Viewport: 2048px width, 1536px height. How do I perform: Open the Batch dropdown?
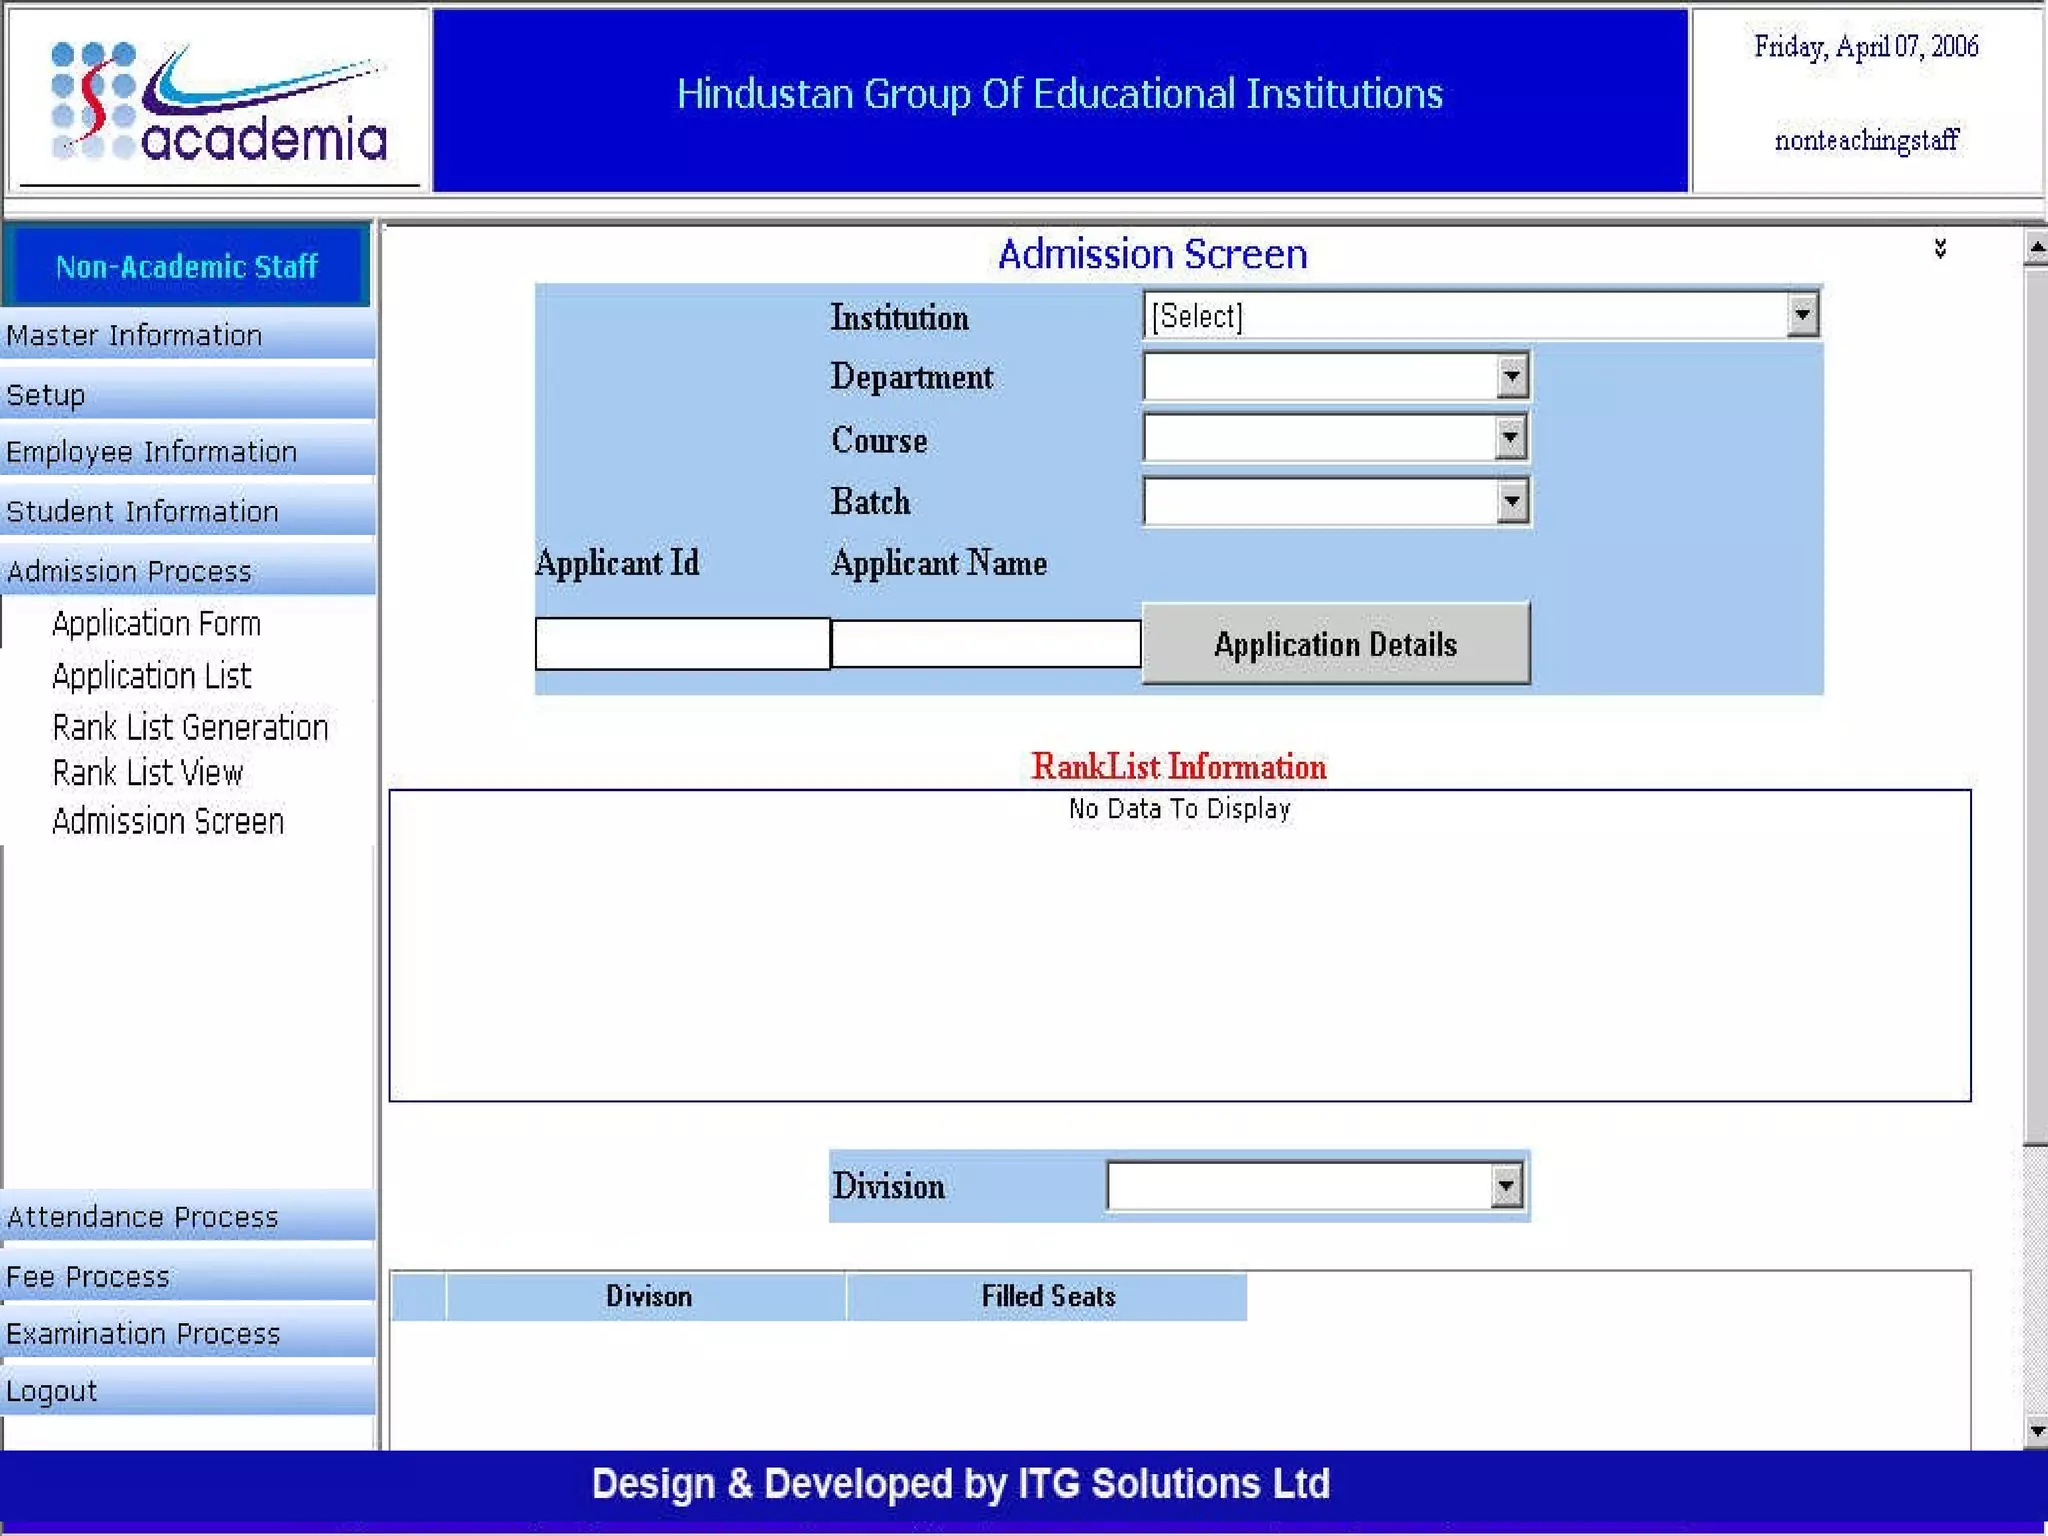[1511, 500]
